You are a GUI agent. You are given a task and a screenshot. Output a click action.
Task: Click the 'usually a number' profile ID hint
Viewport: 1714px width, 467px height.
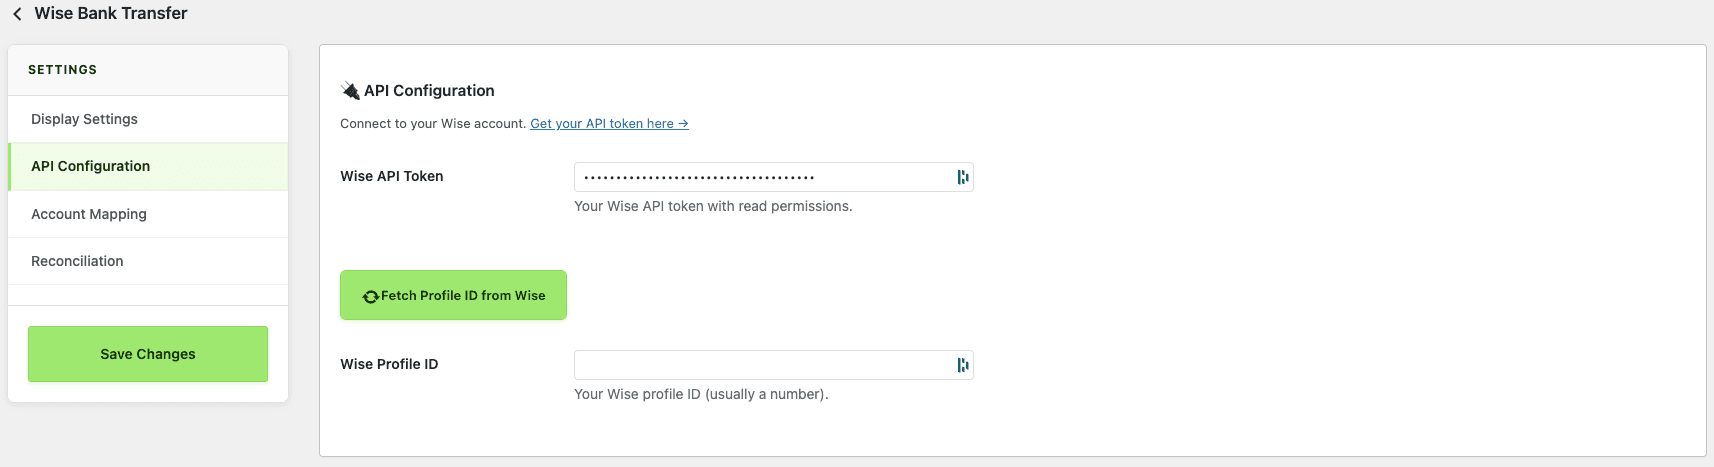point(701,394)
